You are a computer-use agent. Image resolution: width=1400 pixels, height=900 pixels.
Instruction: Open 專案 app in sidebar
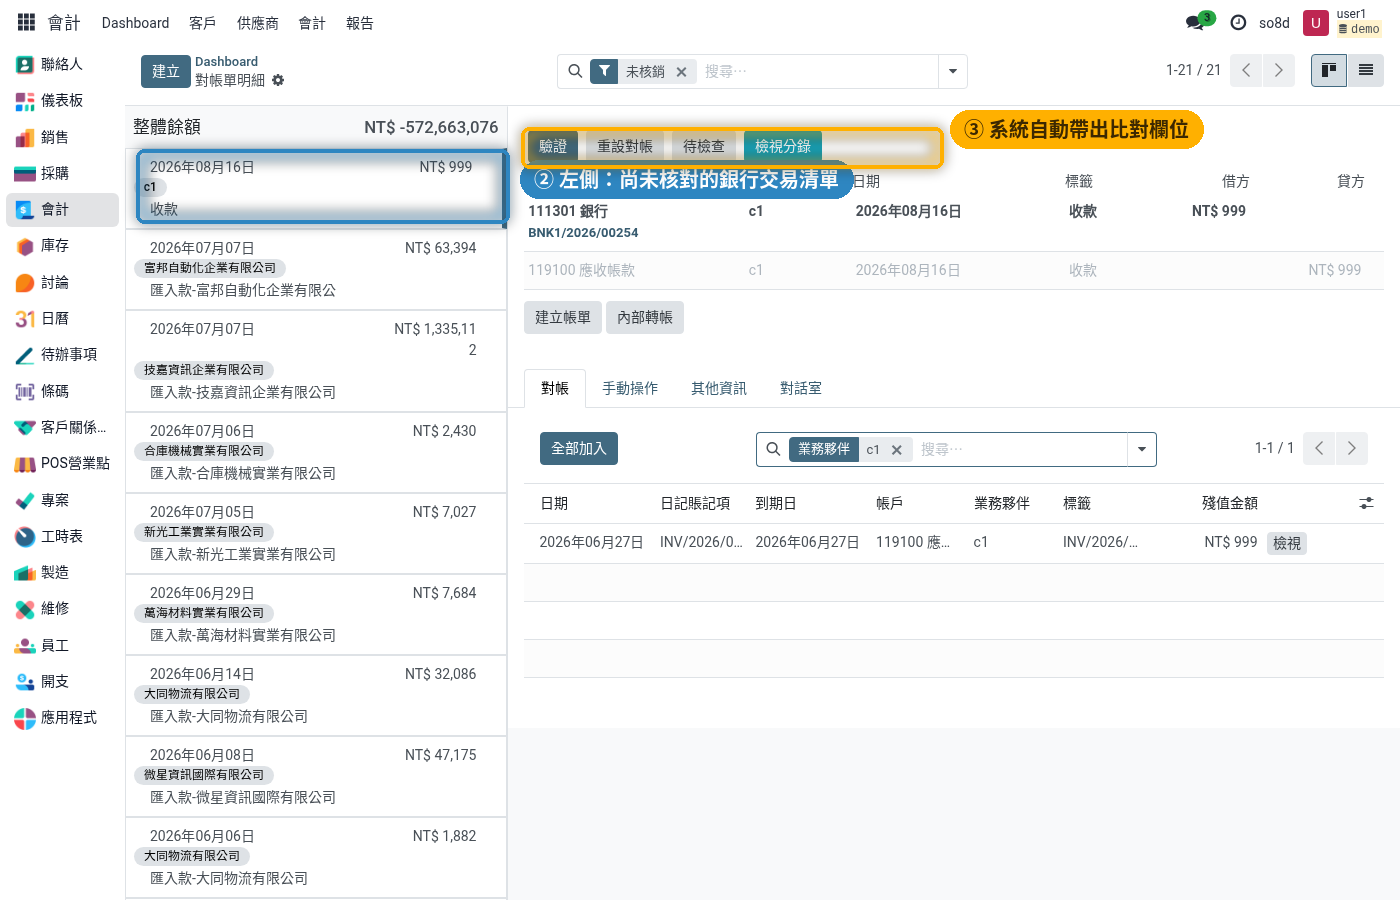pos(62,500)
